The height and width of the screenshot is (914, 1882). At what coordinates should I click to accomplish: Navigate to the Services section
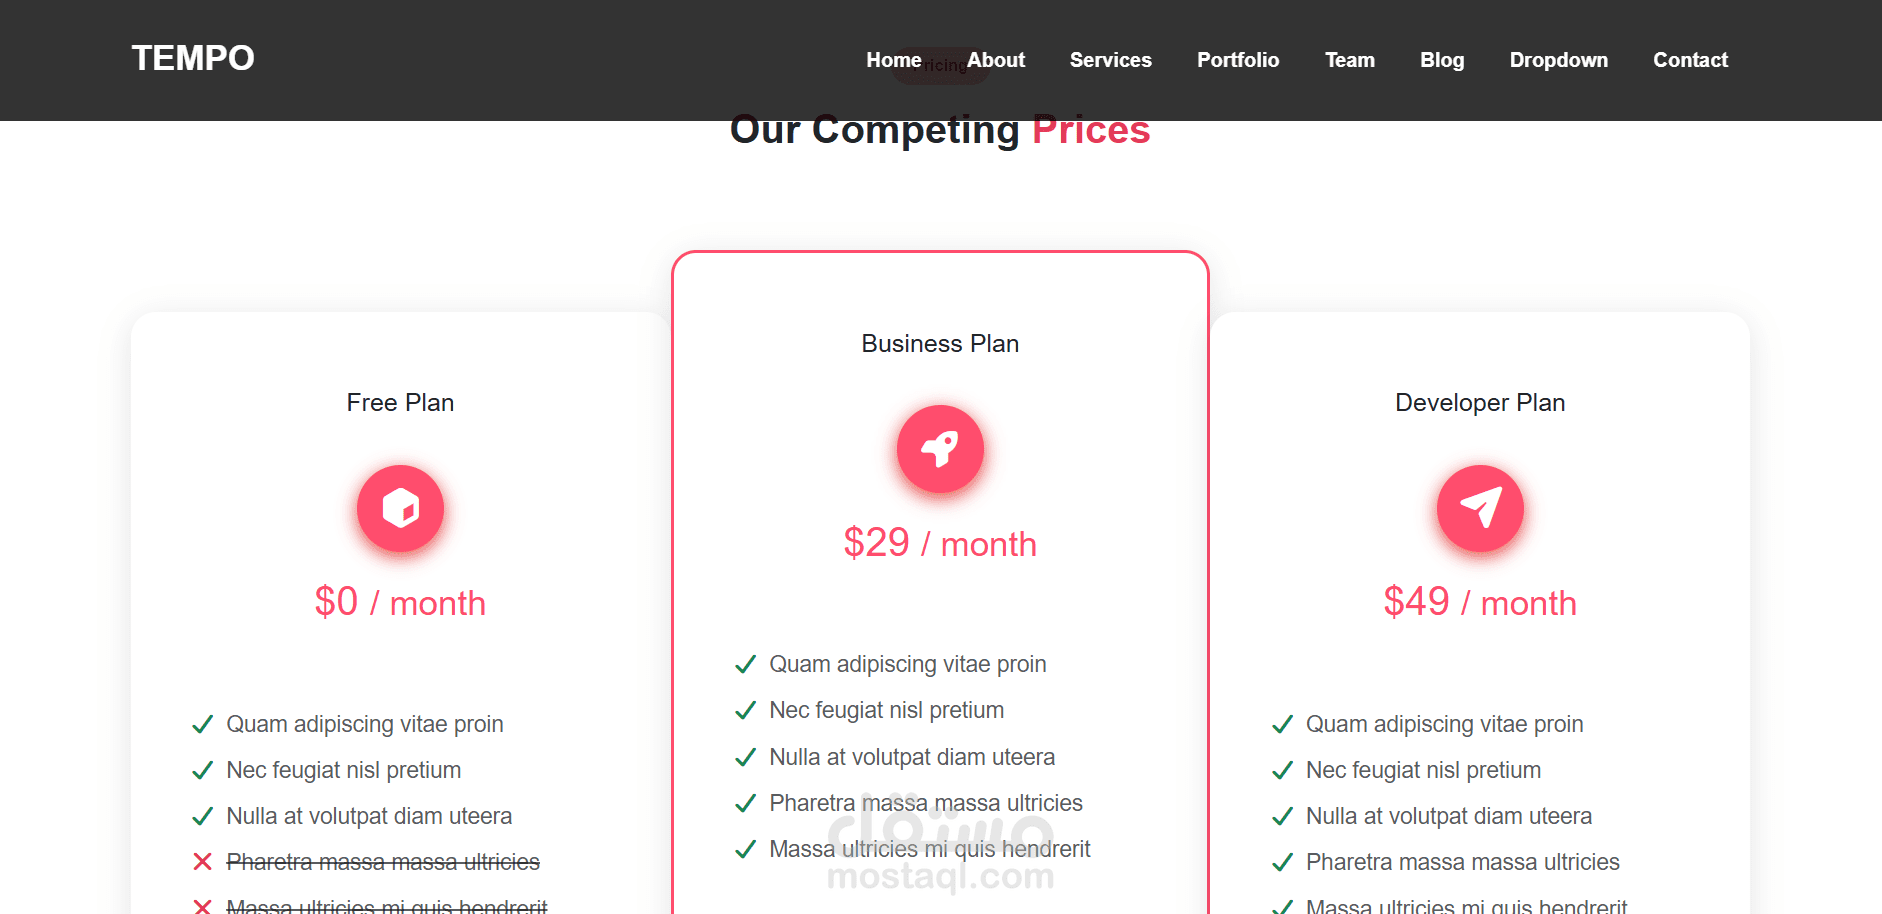pos(1110,60)
